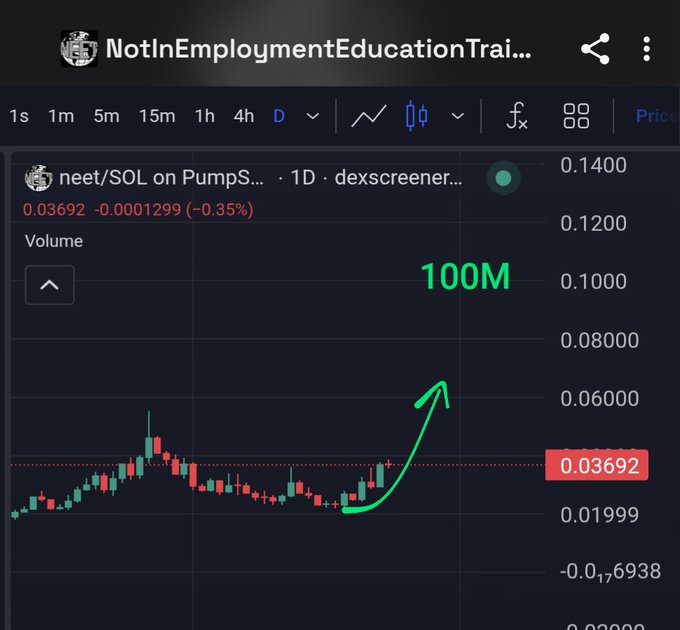This screenshot has width=680, height=630.
Task: Tap the 0.01999 price axis label
Action: 599,515
